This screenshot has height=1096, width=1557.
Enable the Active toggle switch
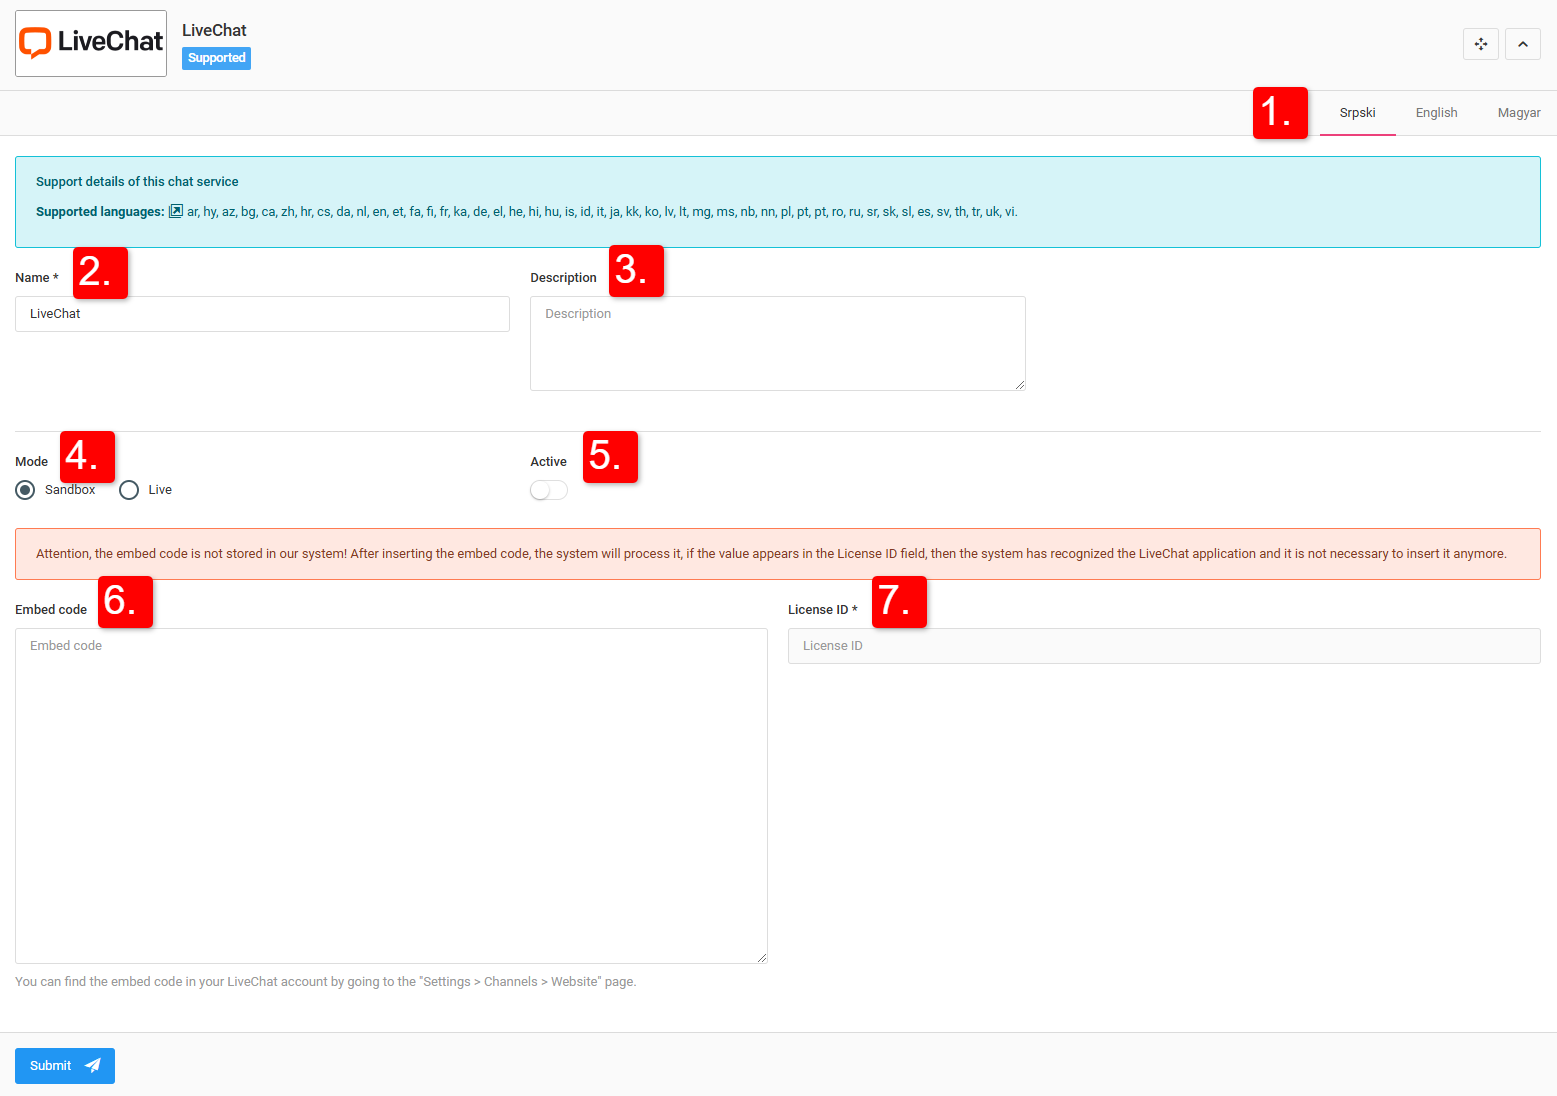[x=549, y=490]
